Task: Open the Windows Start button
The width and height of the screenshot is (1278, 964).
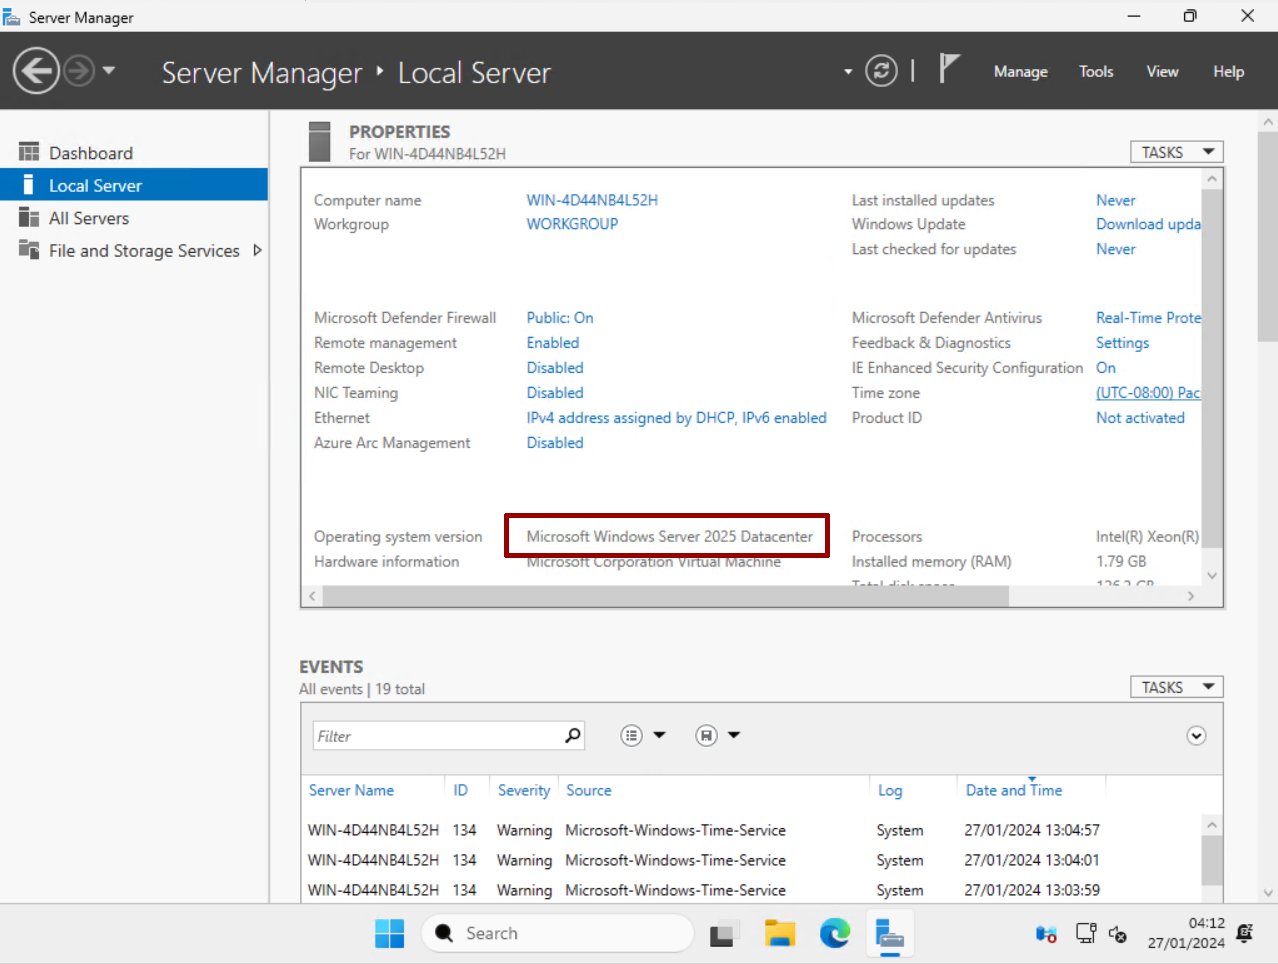Action: (389, 933)
